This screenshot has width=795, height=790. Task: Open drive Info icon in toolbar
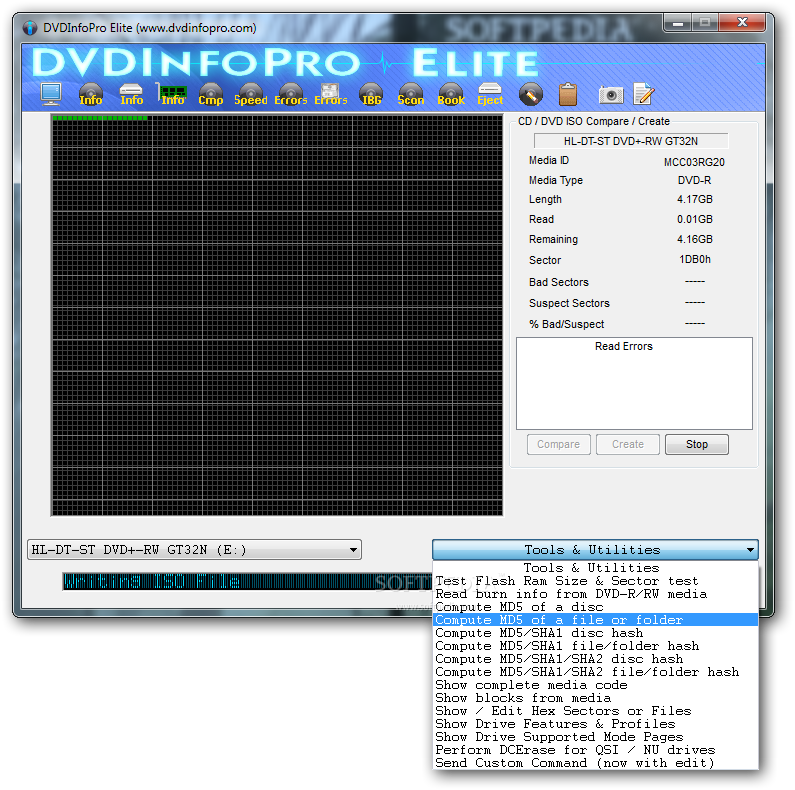pyautogui.click(x=131, y=94)
